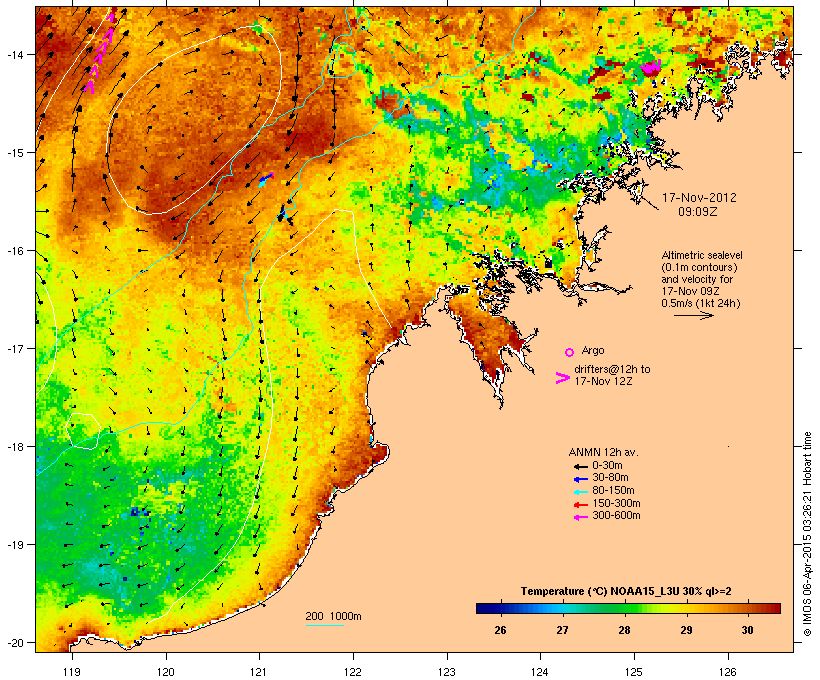
Task: Click the 'ANMN 12h av.' heading
Action: (603, 452)
